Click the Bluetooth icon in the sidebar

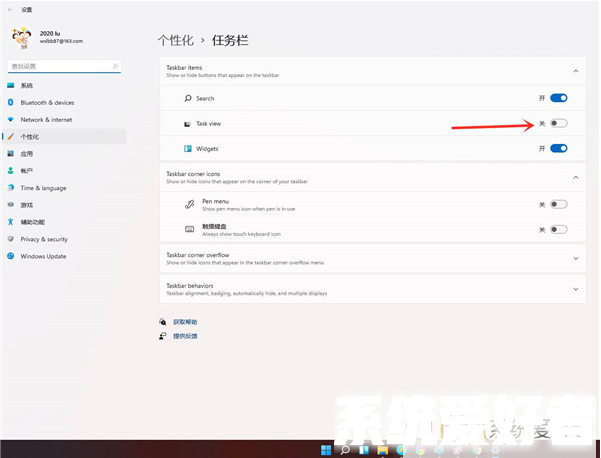coord(11,102)
